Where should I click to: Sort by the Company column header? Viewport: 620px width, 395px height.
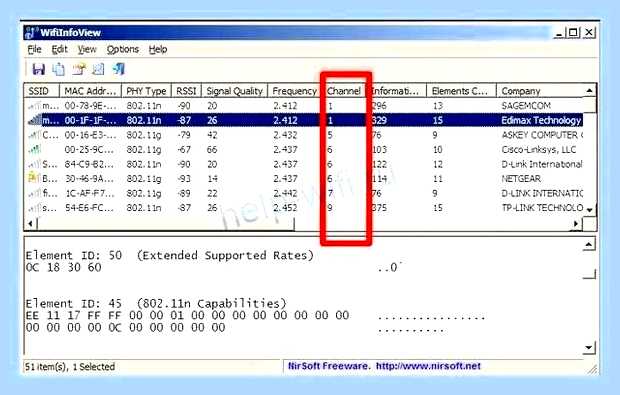(x=539, y=91)
